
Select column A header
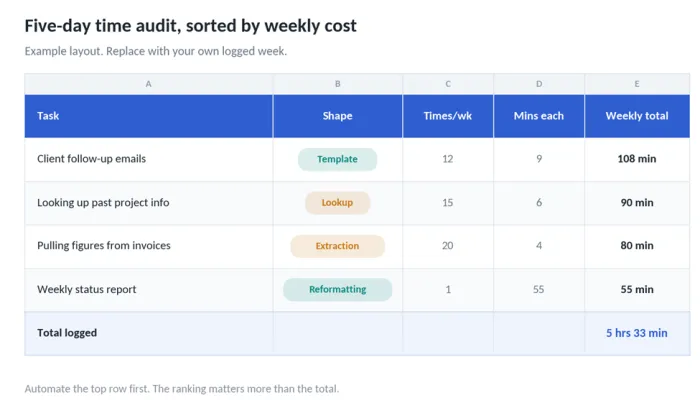tap(149, 84)
